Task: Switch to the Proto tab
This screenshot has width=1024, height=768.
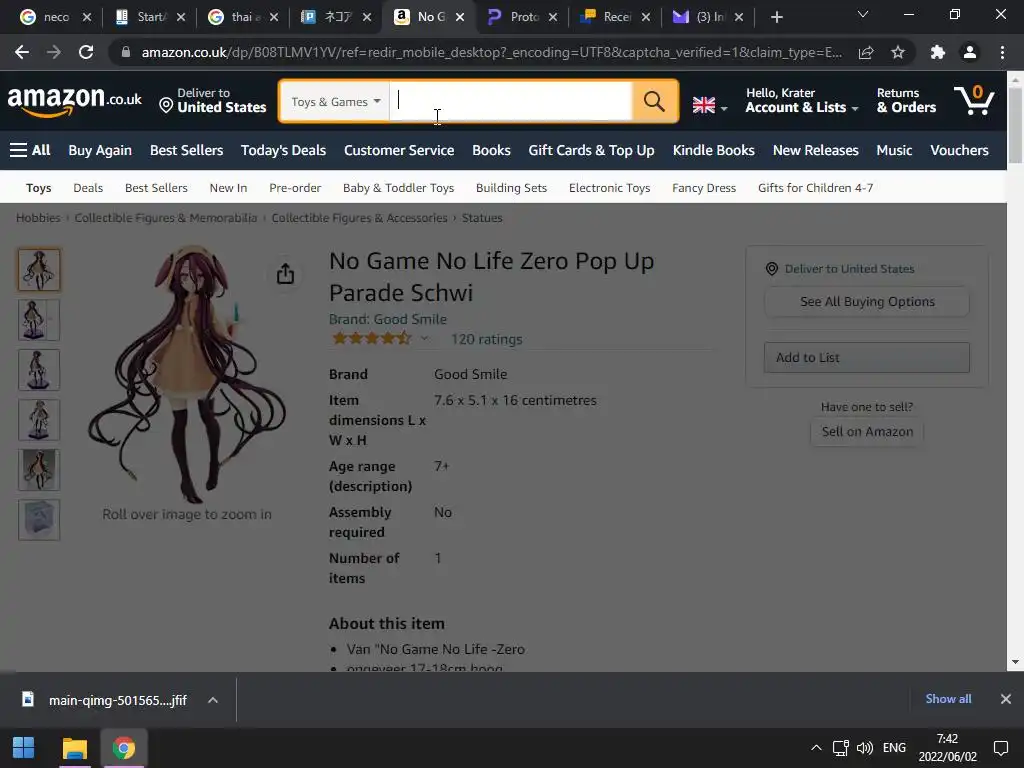Action: click(523, 17)
